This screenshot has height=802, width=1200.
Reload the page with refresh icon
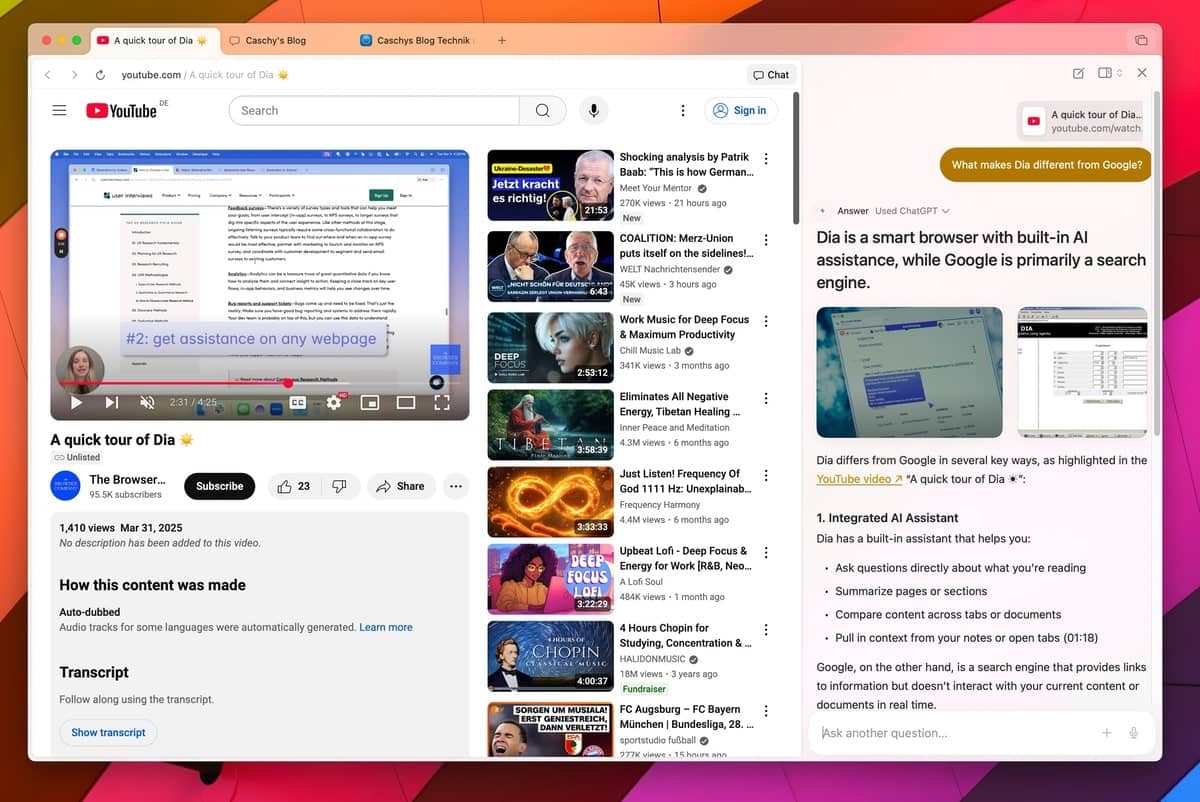100,75
